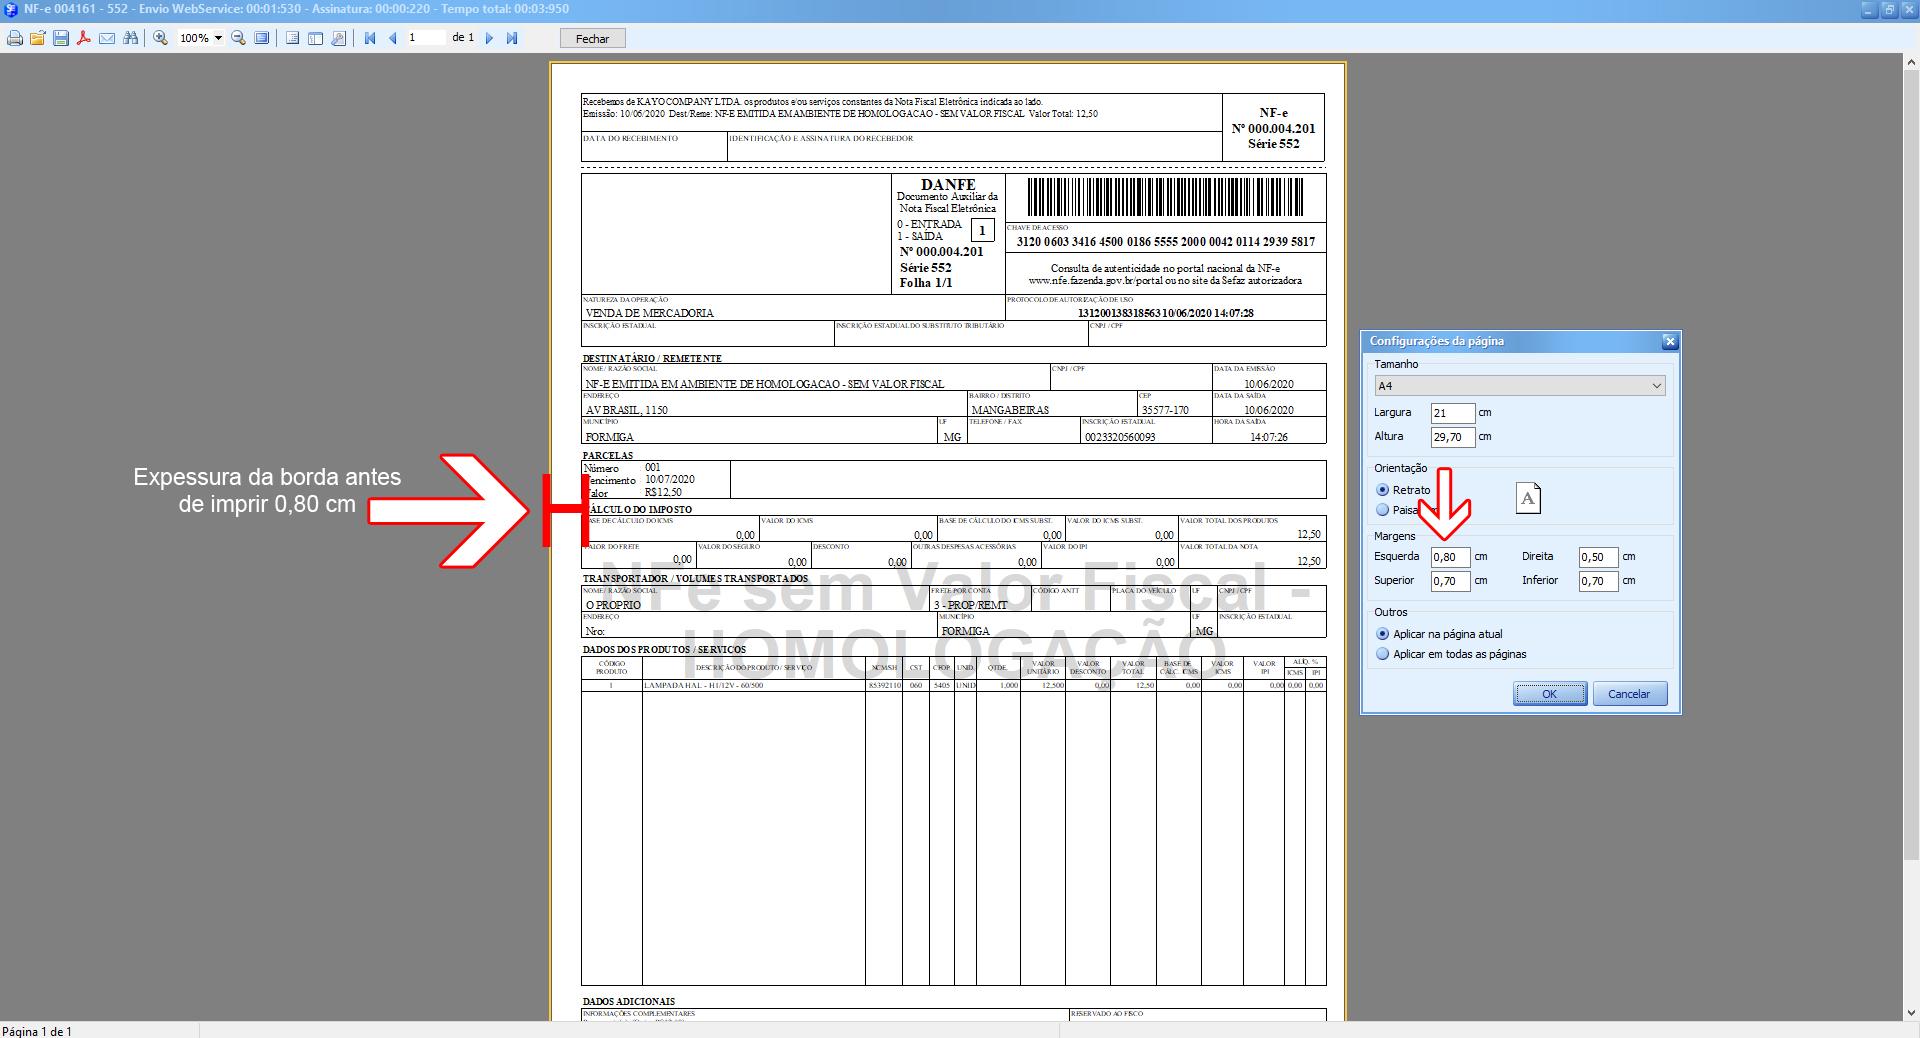The height and width of the screenshot is (1038, 1920).
Task: Click the Fechar button
Action: point(592,38)
